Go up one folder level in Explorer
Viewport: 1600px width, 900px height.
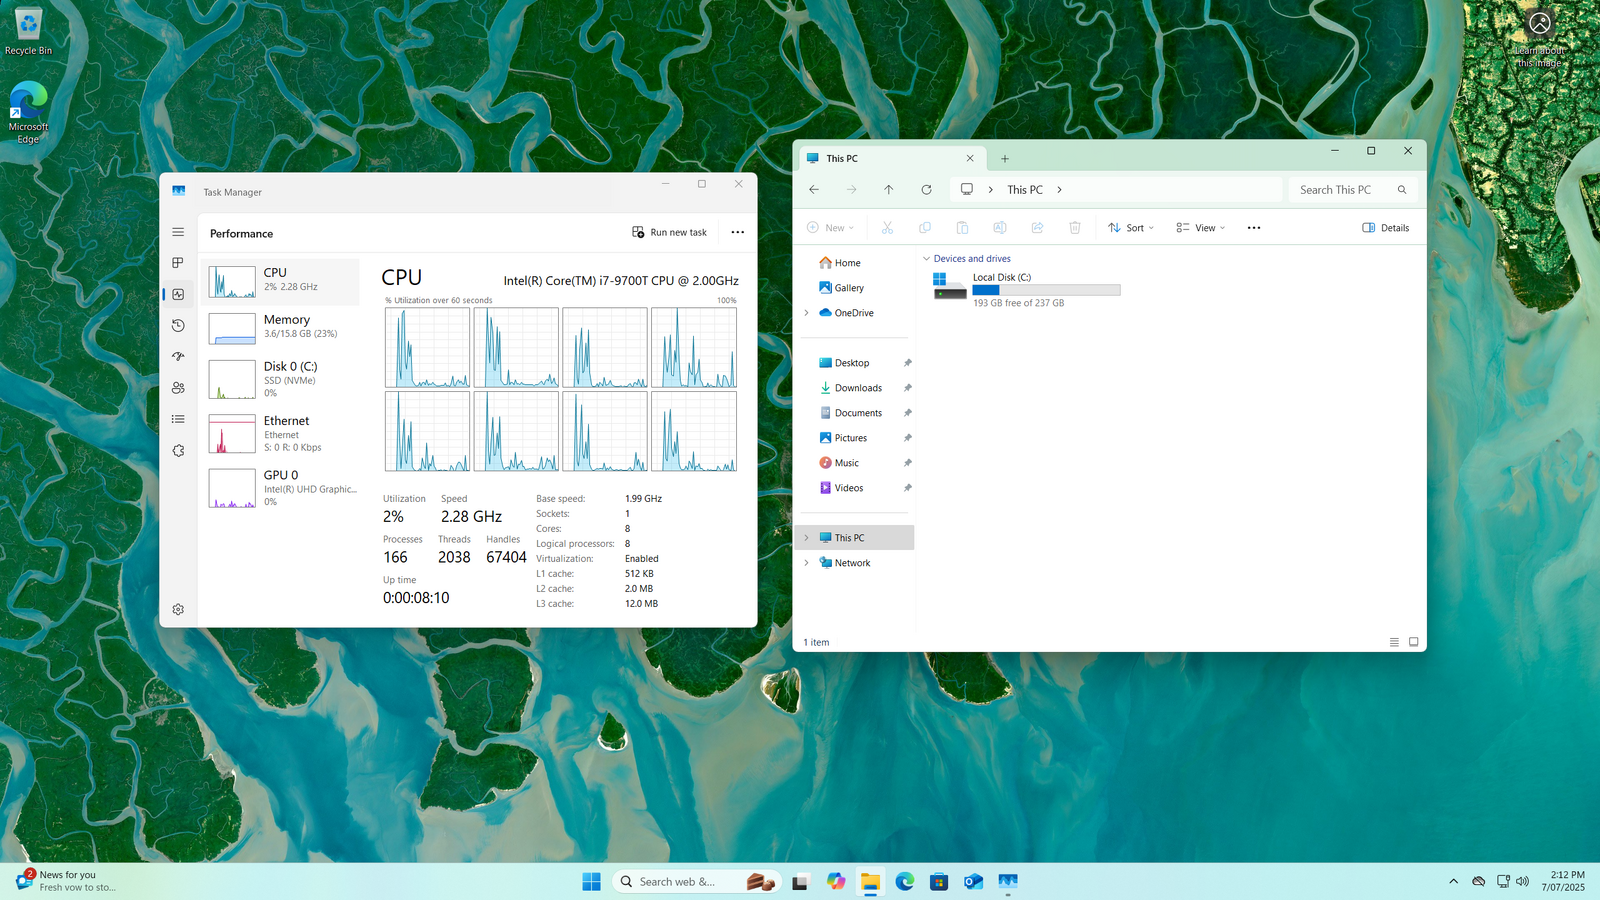point(888,190)
